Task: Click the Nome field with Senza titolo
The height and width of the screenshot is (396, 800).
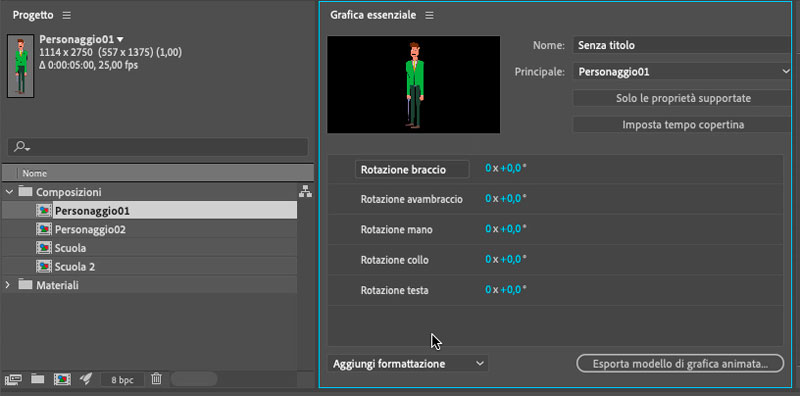Action: click(x=682, y=45)
